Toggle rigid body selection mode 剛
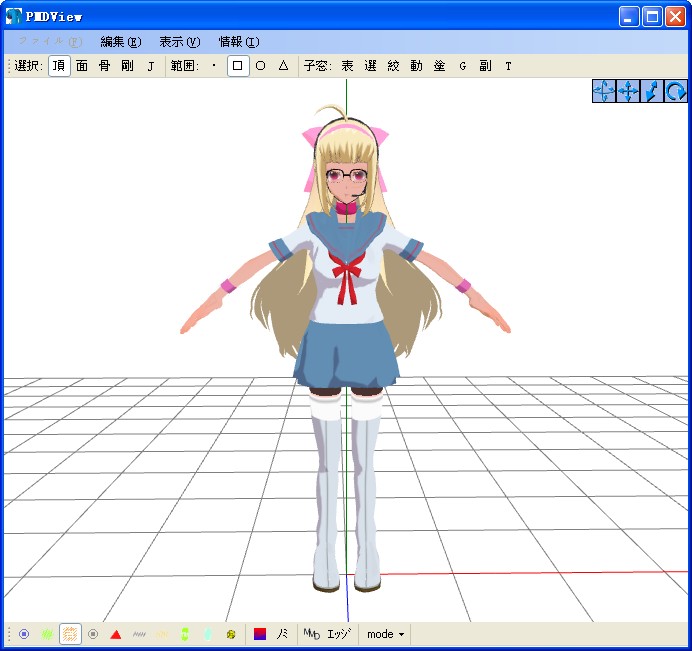Image resolution: width=692 pixels, height=651 pixels. coord(128,66)
